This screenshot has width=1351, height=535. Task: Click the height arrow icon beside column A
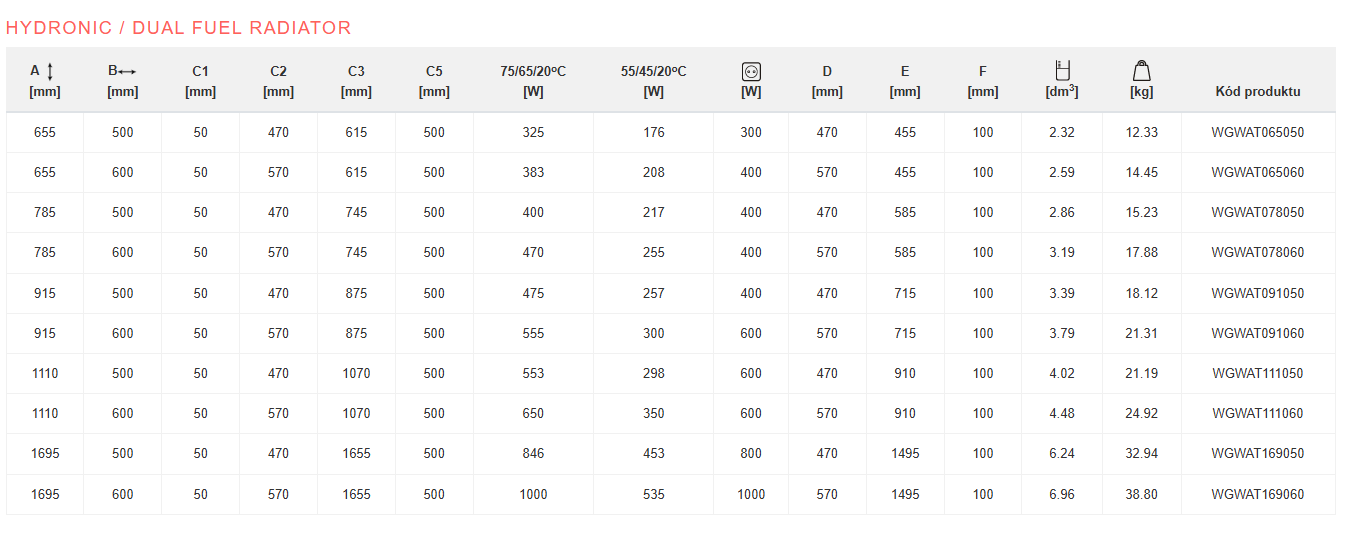click(x=51, y=71)
